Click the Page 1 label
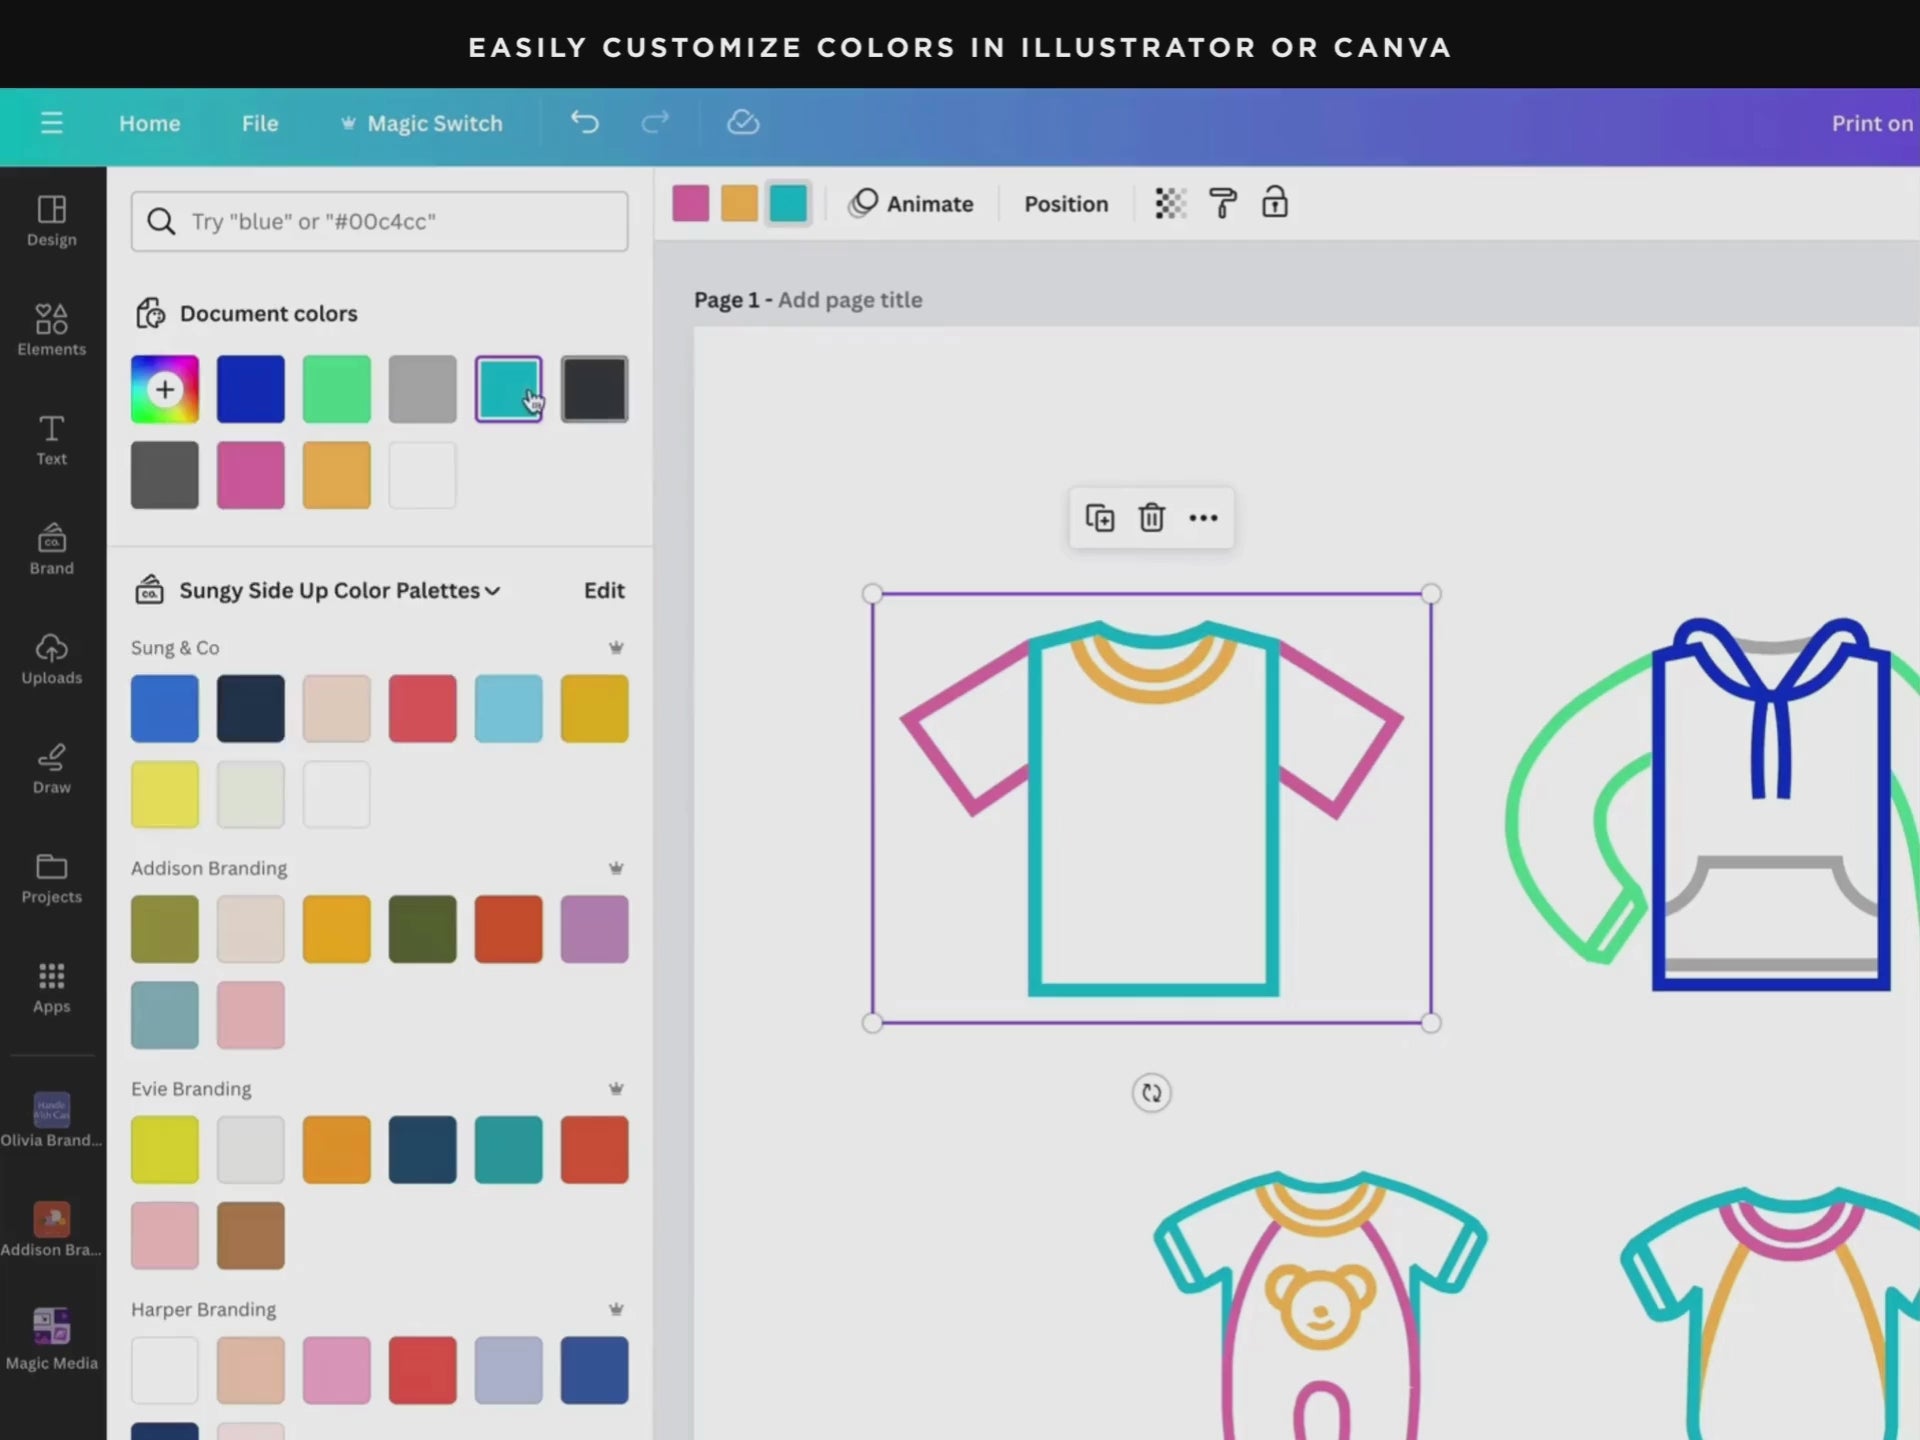Viewport: 1920px width, 1440px height. pos(727,300)
